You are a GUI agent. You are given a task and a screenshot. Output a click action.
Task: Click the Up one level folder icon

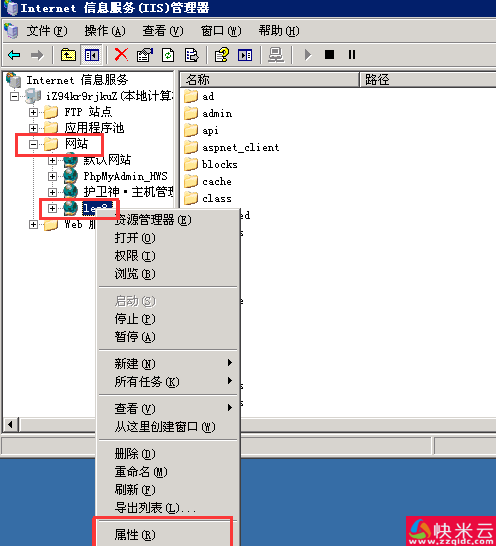[x=68, y=55]
